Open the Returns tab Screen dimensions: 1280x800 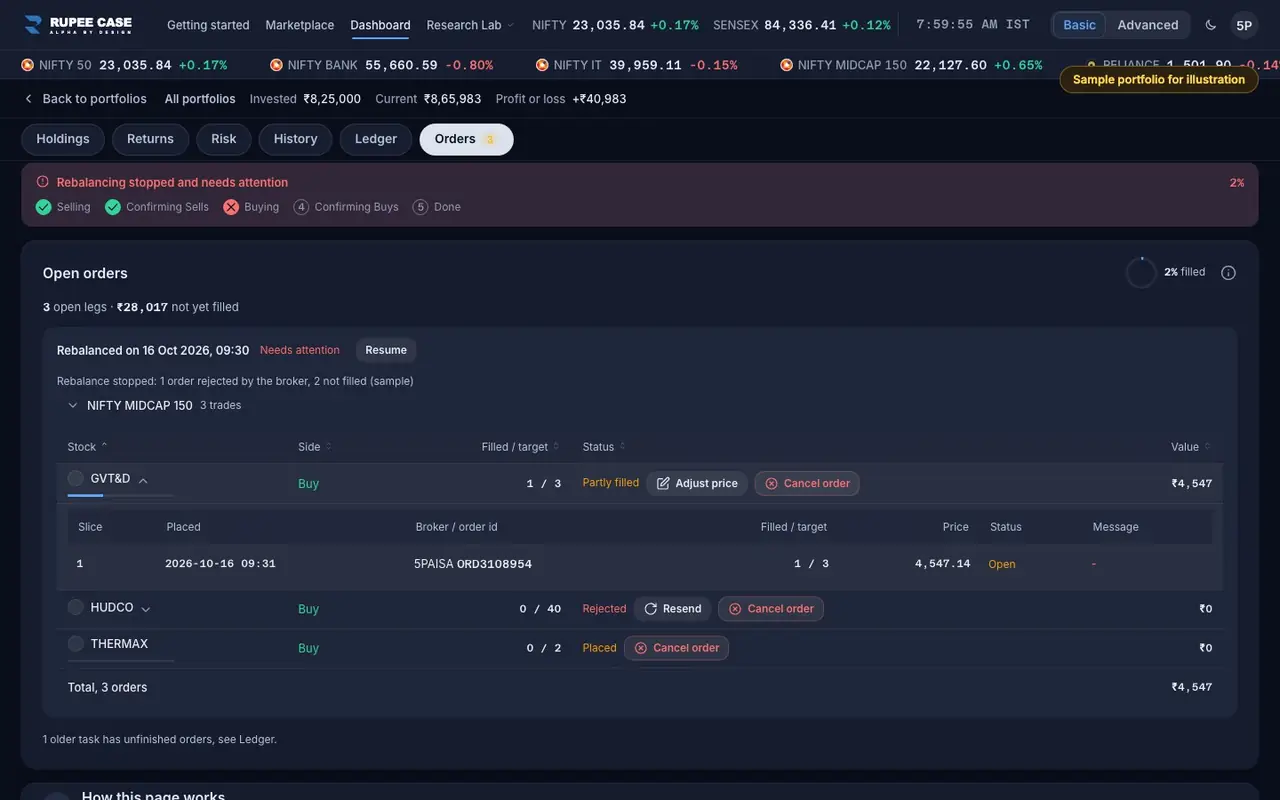coord(150,139)
